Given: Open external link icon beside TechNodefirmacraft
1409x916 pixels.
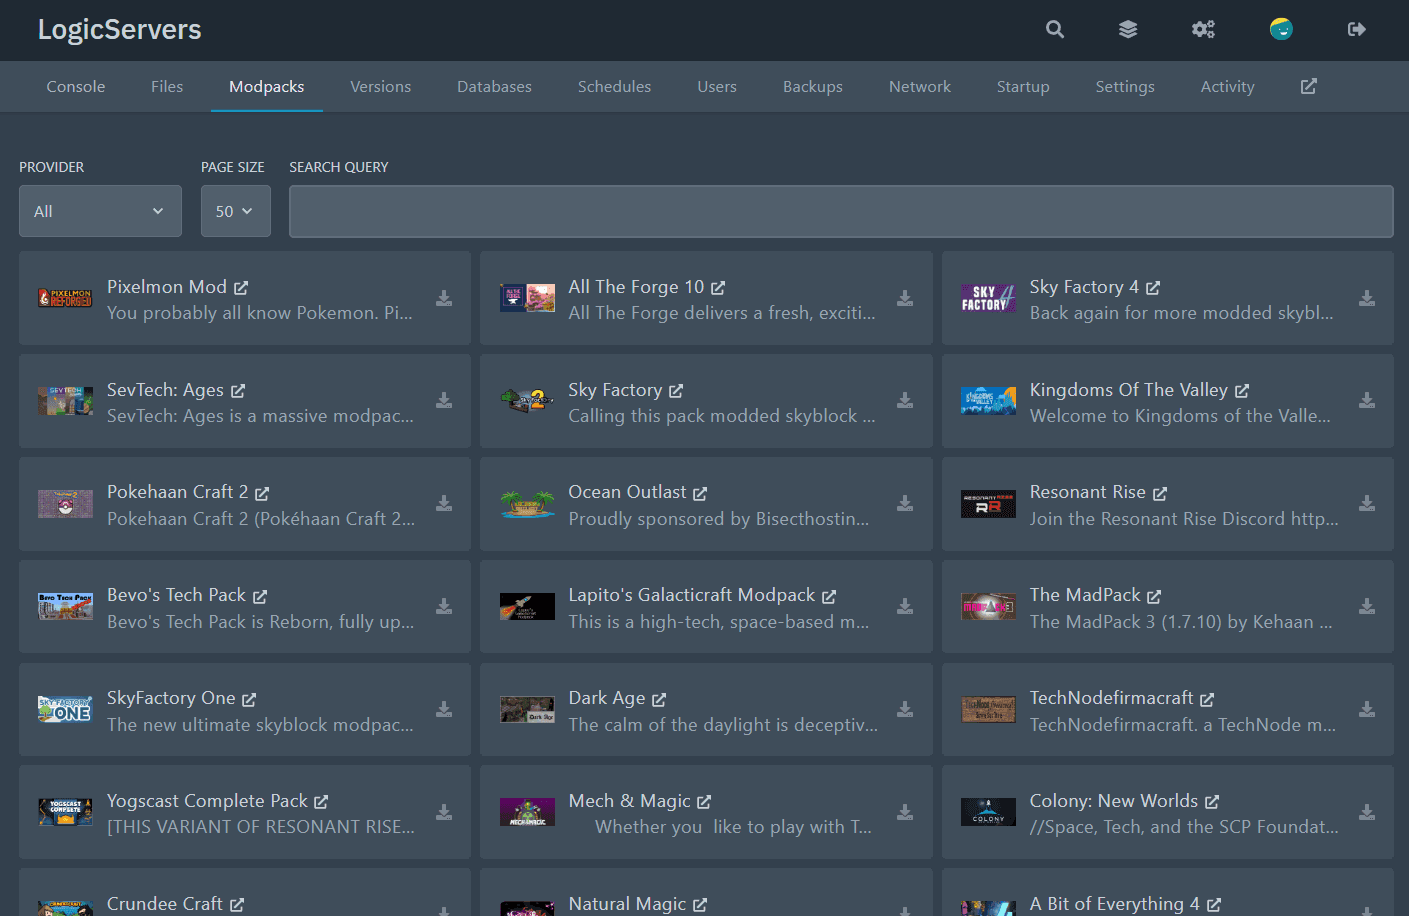Looking at the screenshot, I should point(1207,699).
